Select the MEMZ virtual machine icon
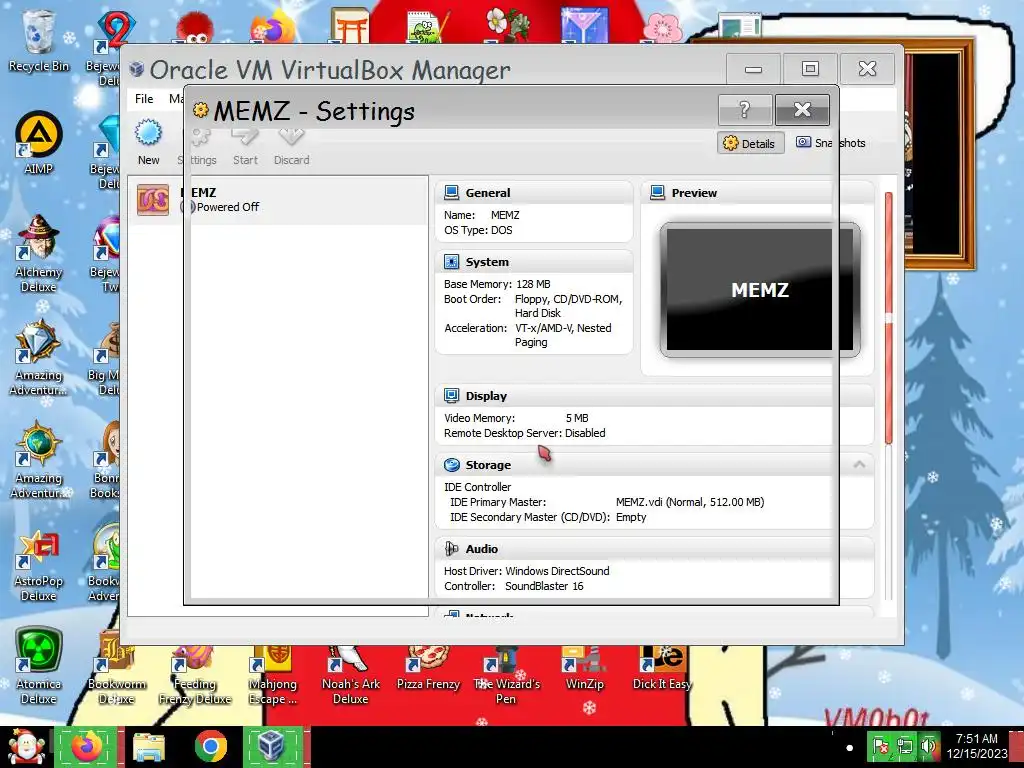This screenshot has height=768, width=1024. coord(153,200)
